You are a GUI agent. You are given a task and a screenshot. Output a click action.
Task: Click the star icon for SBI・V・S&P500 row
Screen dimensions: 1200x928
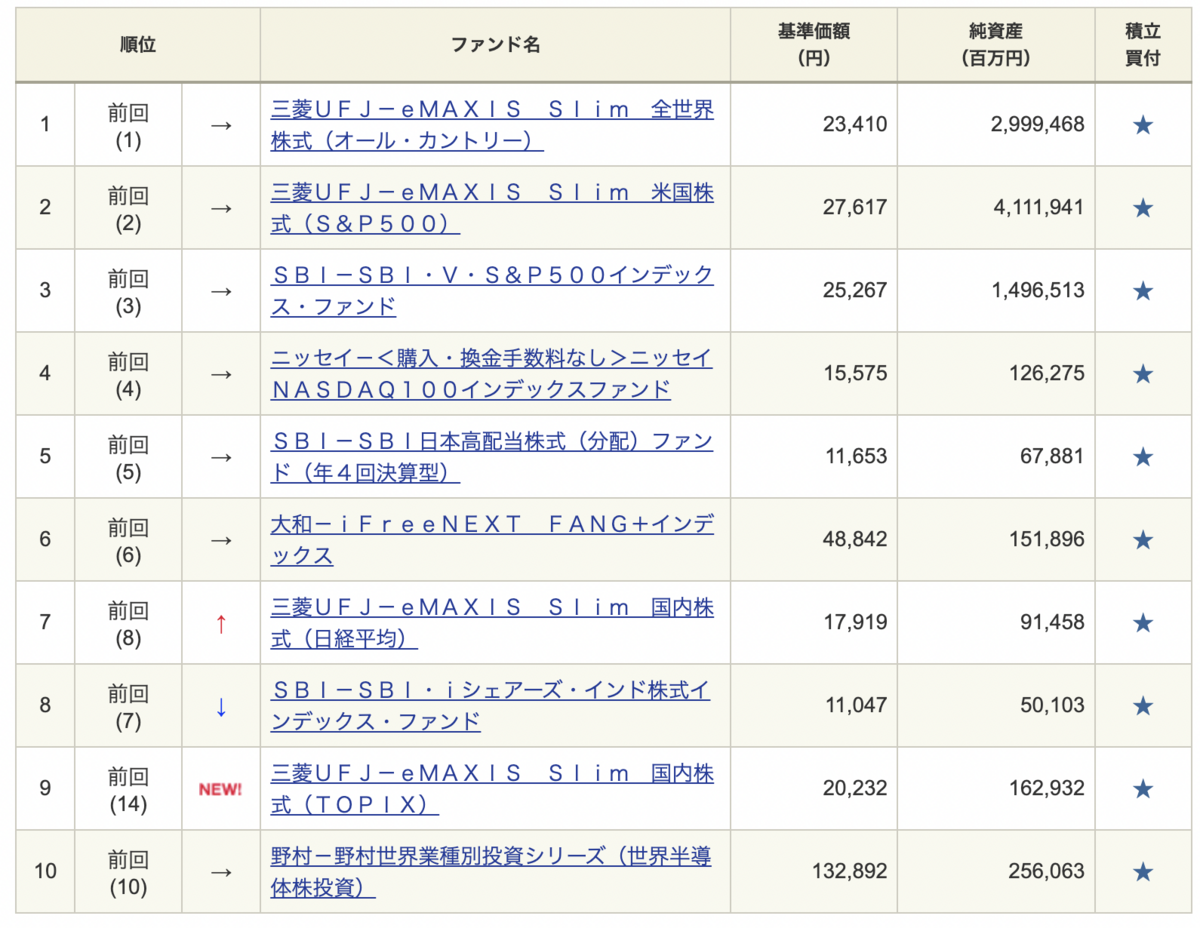coord(1143,291)
